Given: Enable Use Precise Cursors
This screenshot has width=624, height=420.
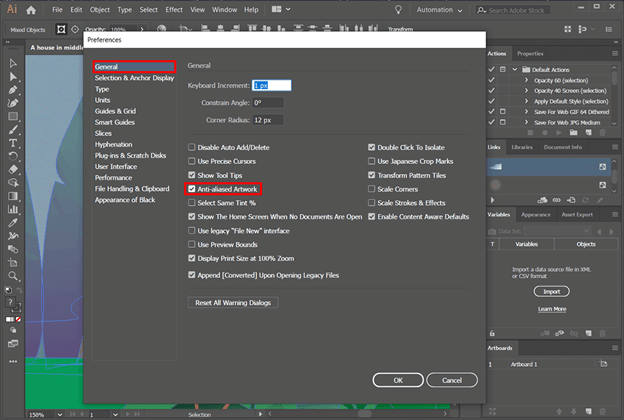Looking at the screenshot, I should click(192, 160).
